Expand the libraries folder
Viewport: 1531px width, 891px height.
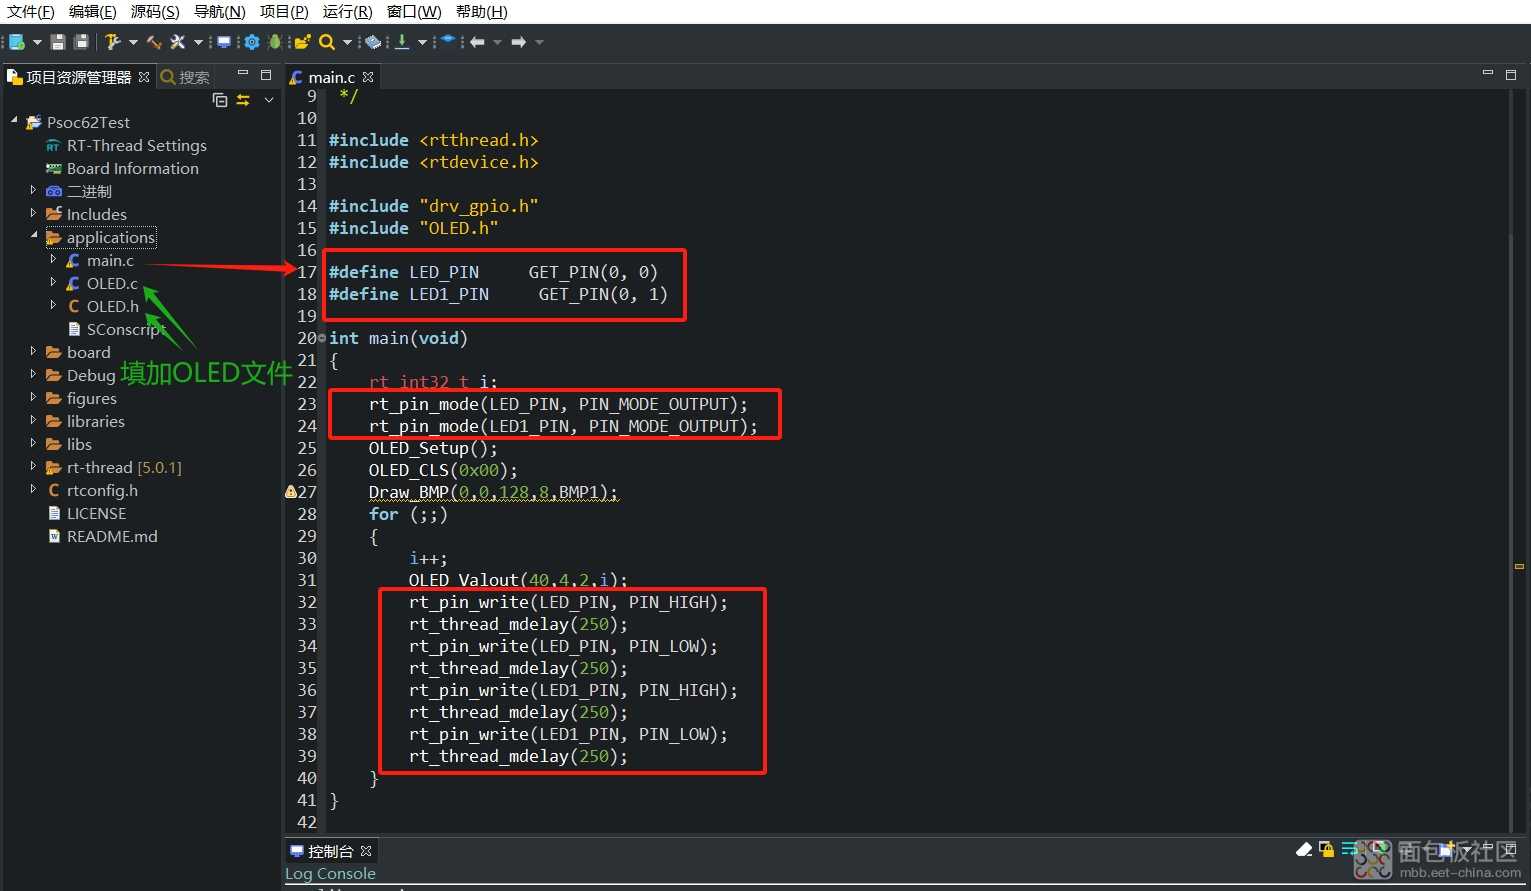pyautogui.click(x=33, y=420)
